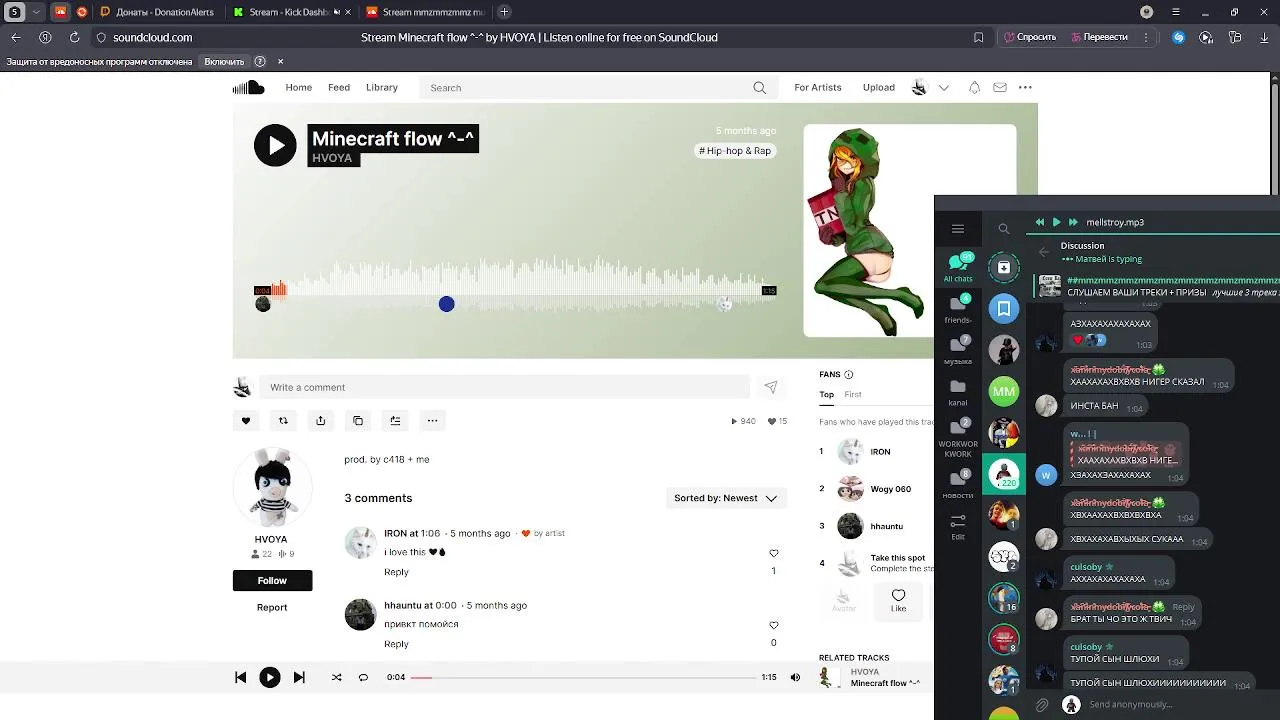The width and height of the screenshot is (1280, 720).
Task: Click the Перевести button in browser
Action: pos(1099,37)
